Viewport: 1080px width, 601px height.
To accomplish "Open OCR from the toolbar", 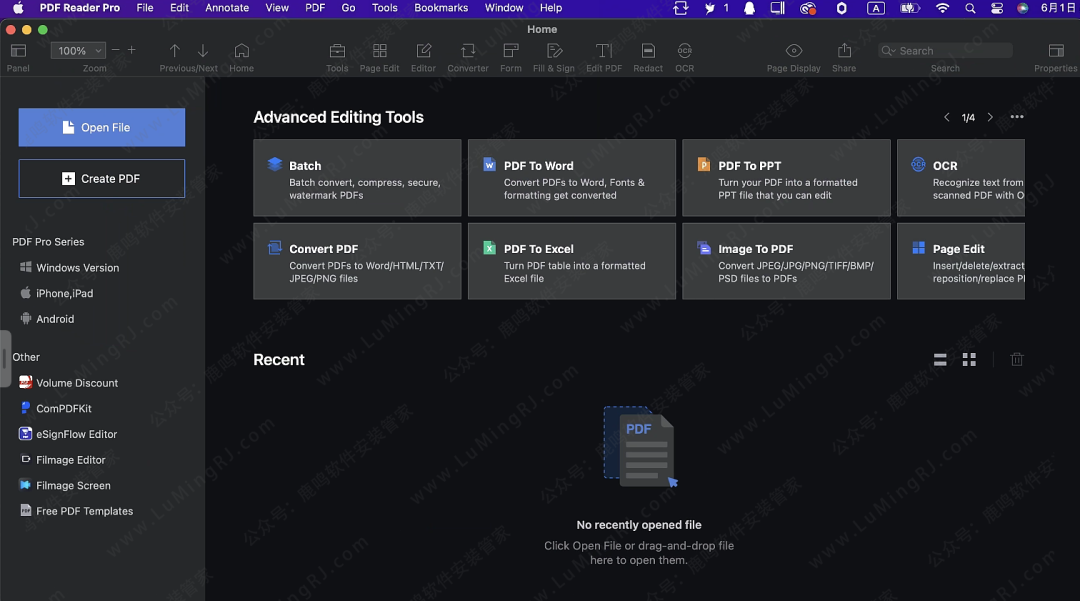I will tap(684, 51).
